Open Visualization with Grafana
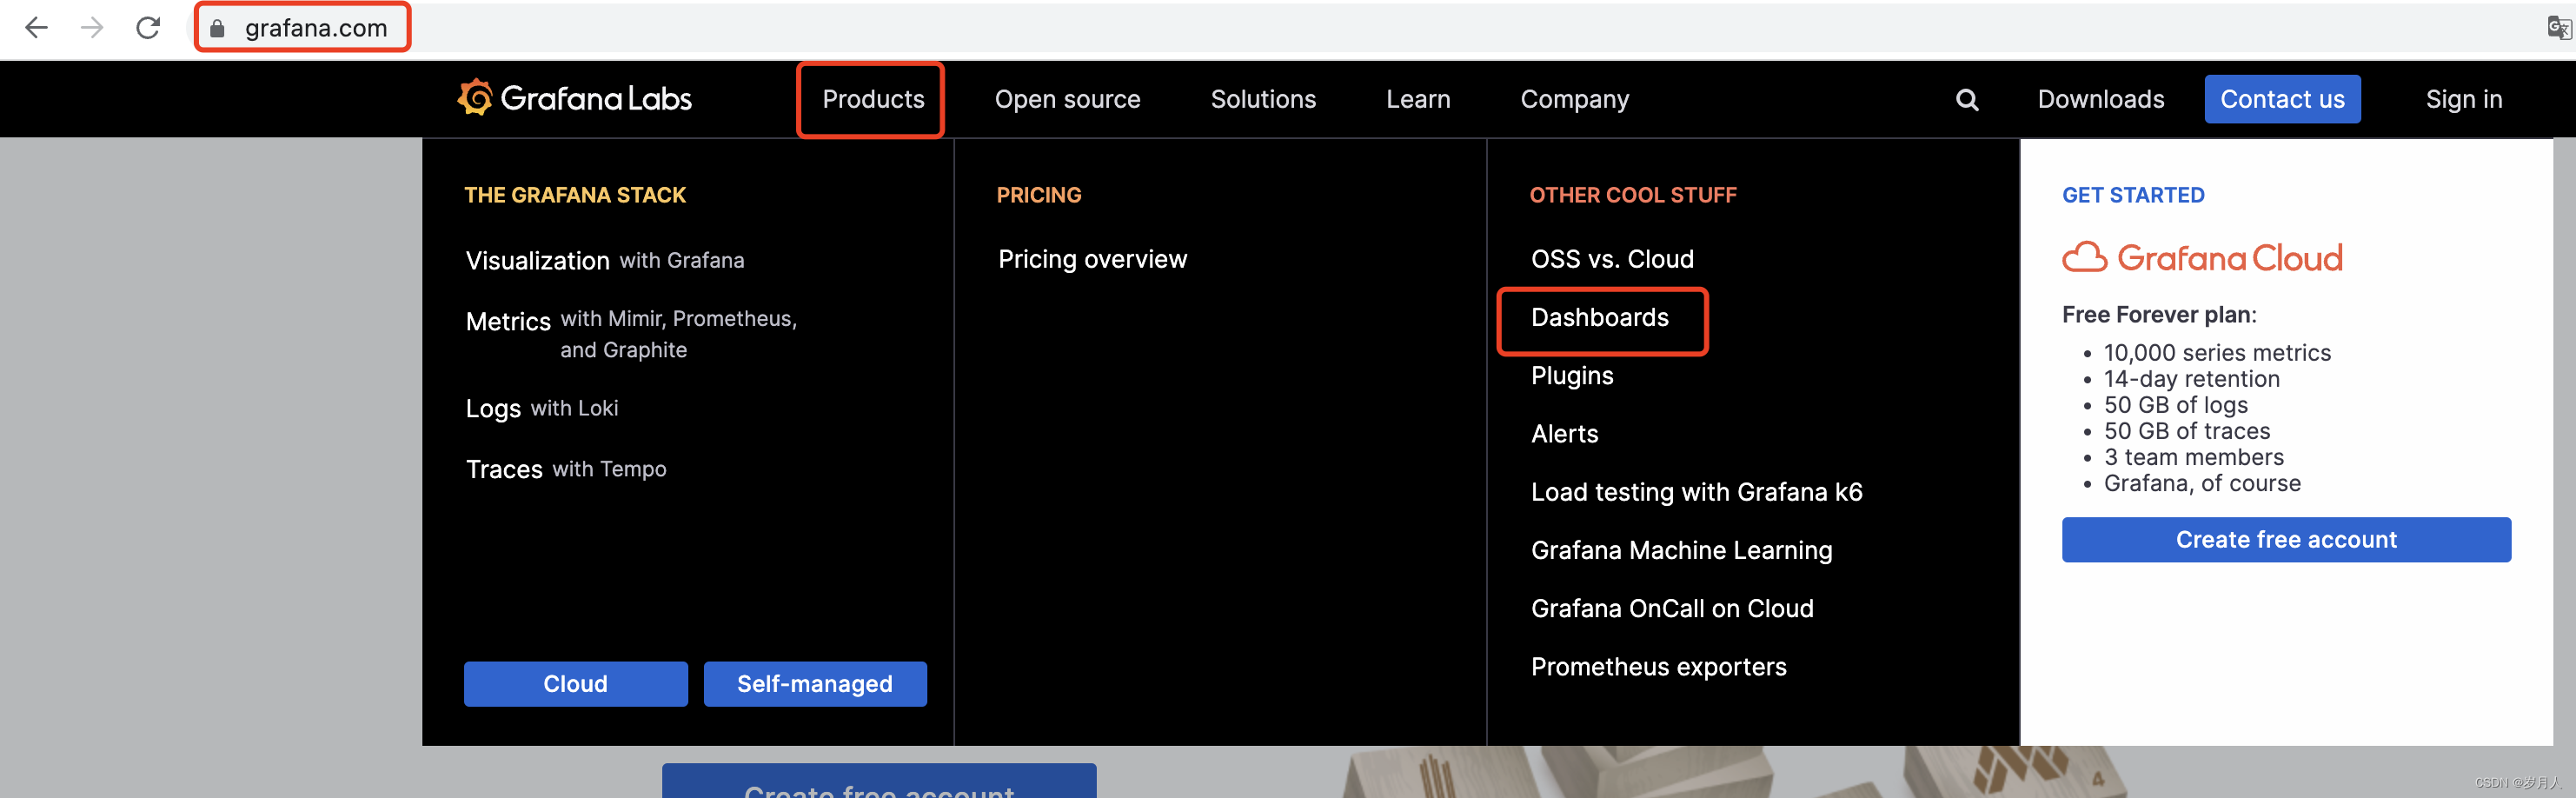Image resolution: width=2576 pixels, height=798 pixels. (x=605, y=261)
